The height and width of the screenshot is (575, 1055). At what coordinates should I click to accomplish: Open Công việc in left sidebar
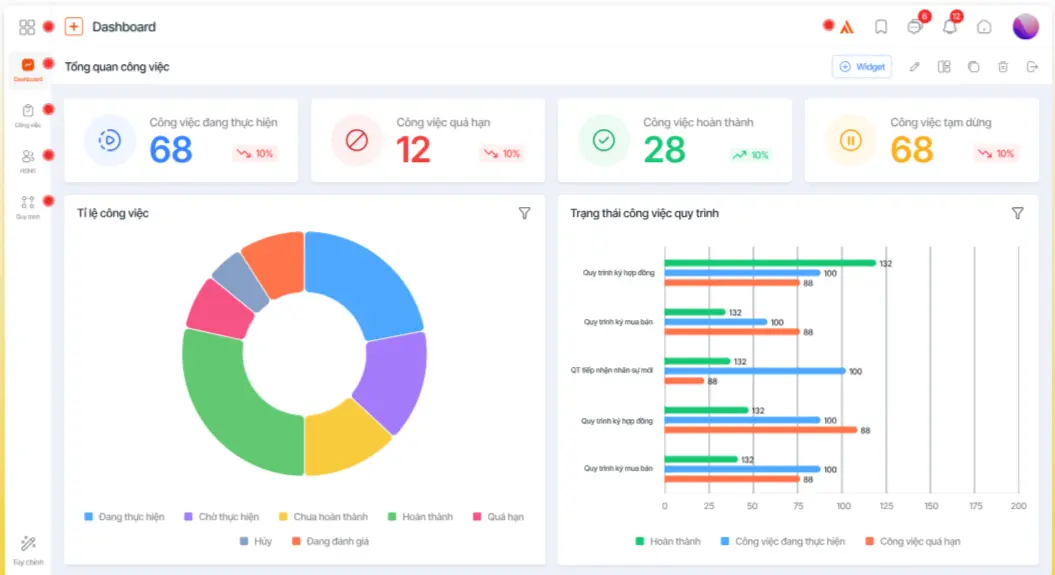(x=28, y=115)
